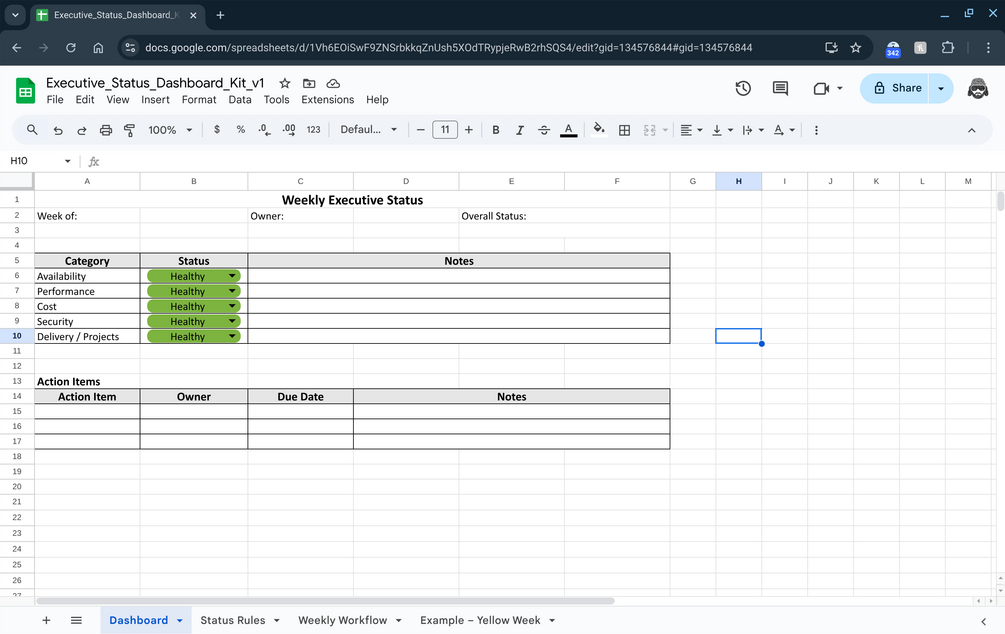Click the Print icon
The height and width of the screenshot is (634, 1005).
106,130
